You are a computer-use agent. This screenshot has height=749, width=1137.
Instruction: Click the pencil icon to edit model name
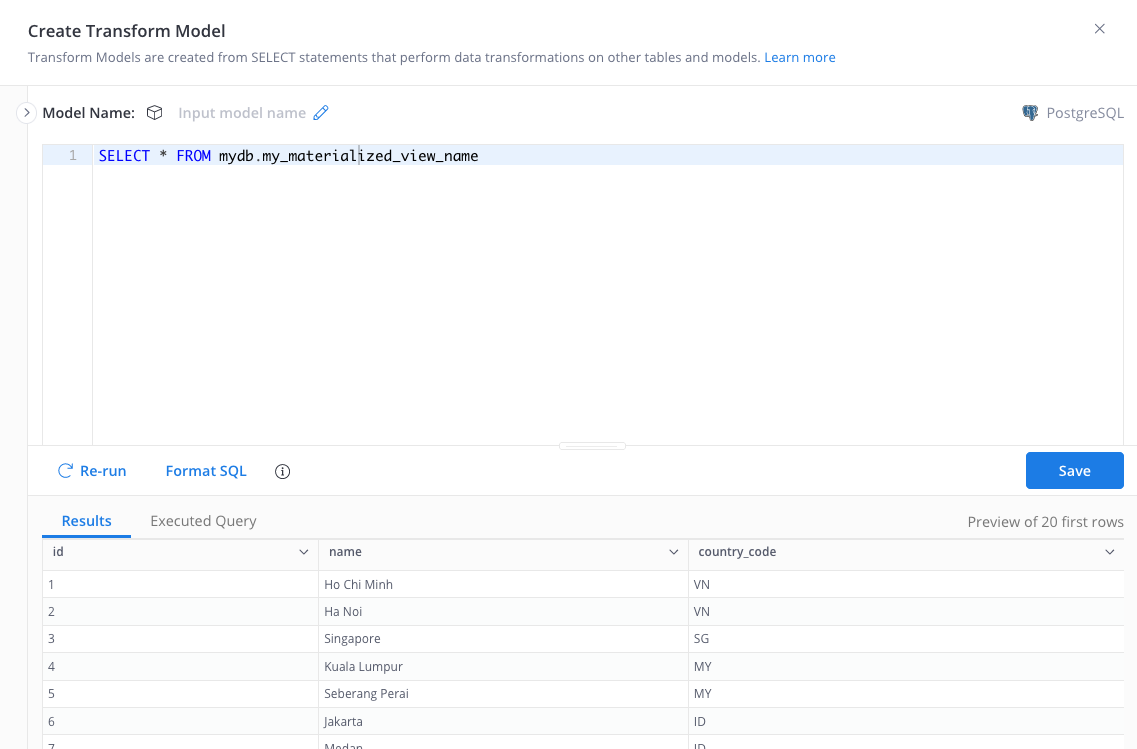pyautogui.click(x=321, y=113)
